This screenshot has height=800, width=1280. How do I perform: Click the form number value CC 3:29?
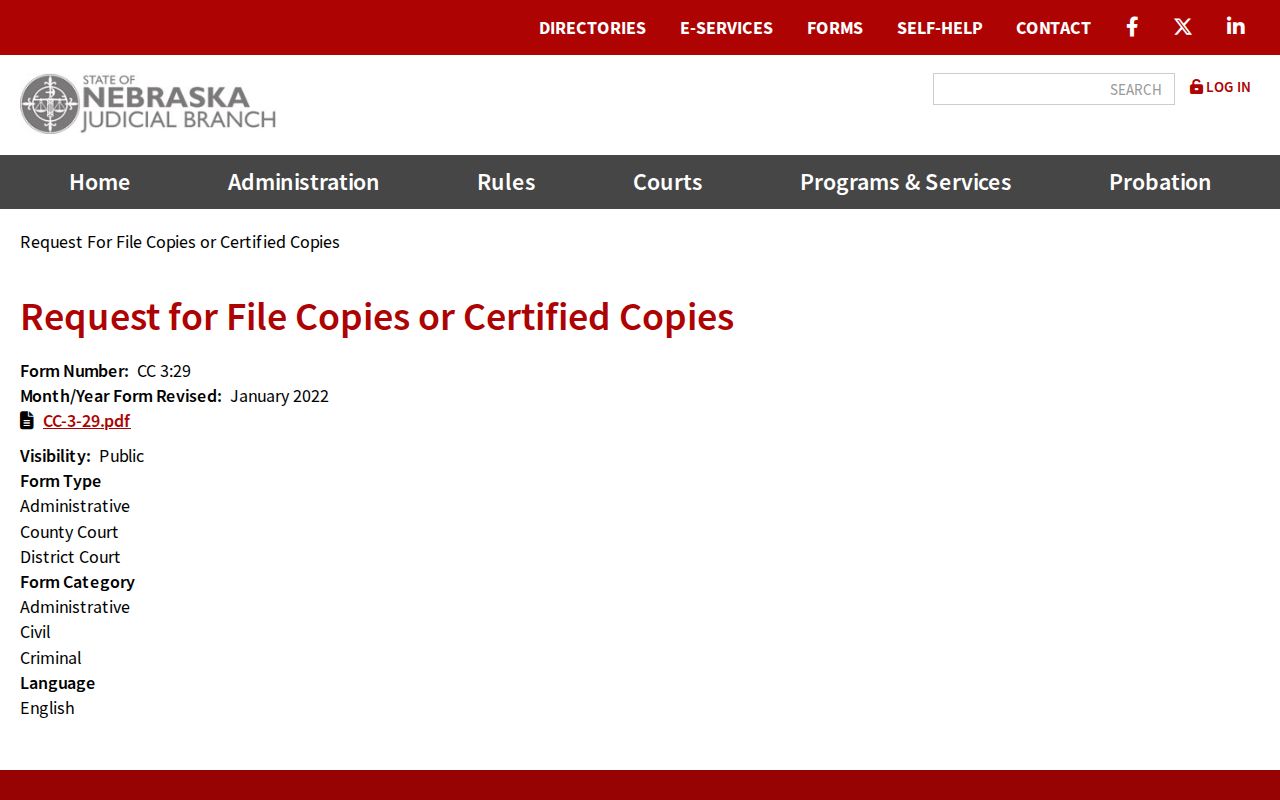tap(164, 371)
